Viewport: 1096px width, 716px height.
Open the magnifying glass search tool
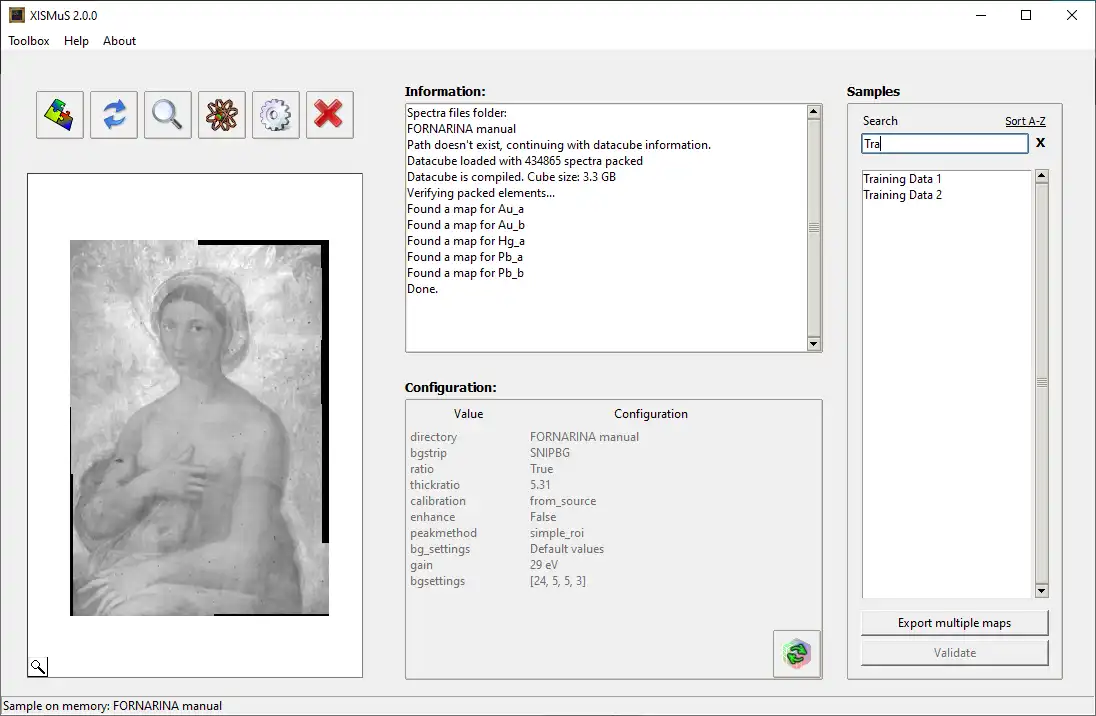pyautogui.click(x=167, y=114)
